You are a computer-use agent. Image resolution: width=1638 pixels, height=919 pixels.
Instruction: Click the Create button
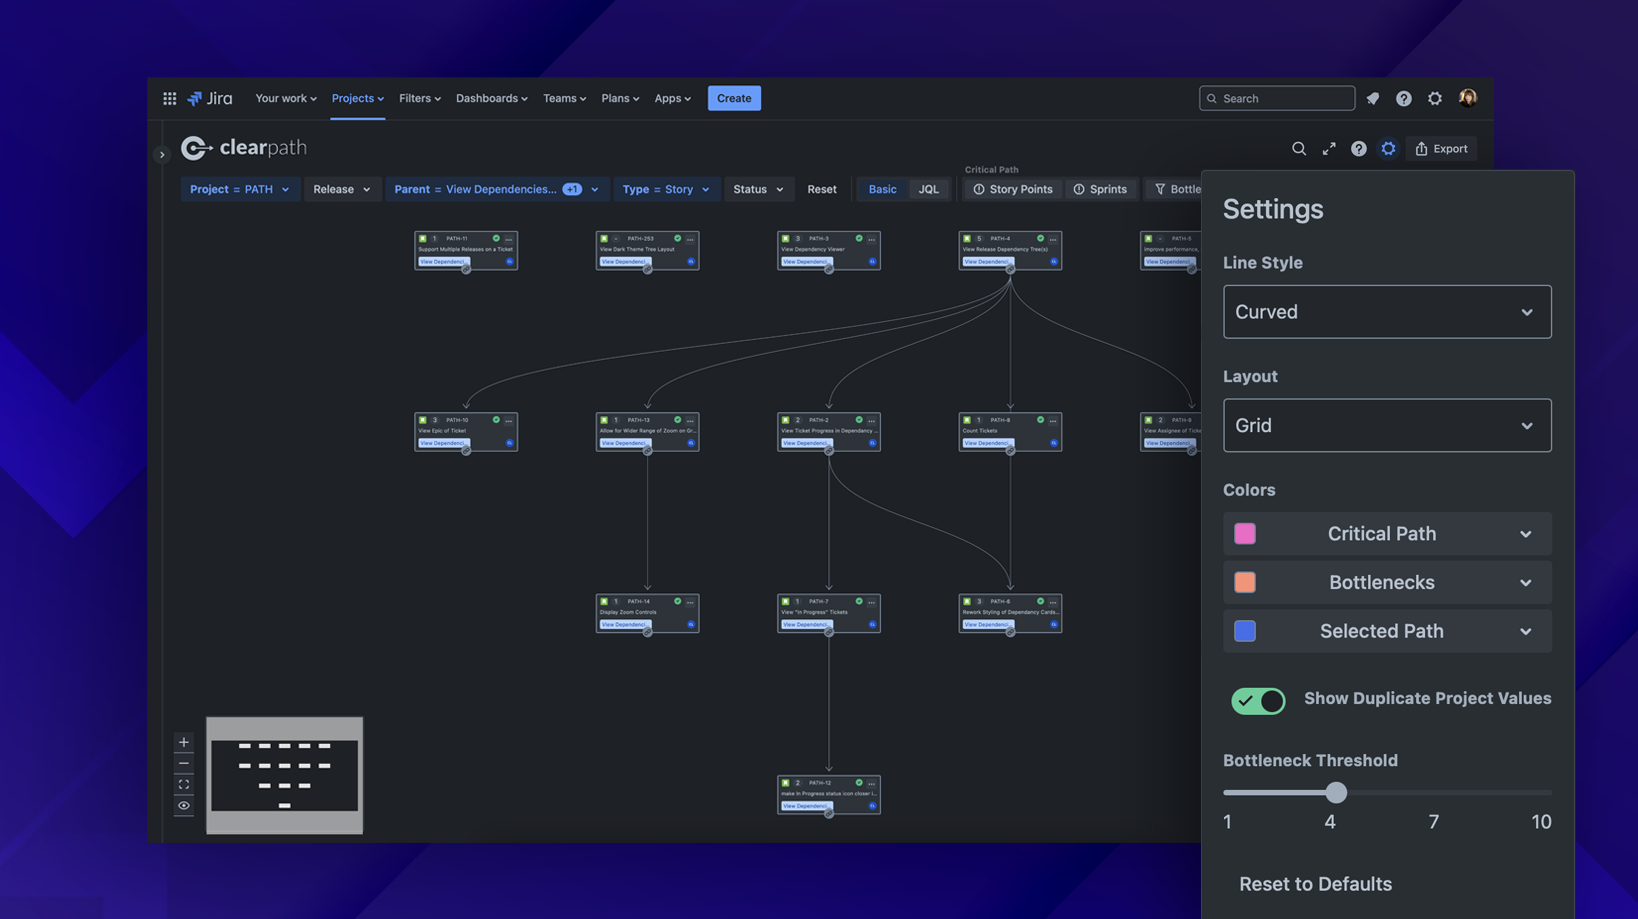click(734, 98)
